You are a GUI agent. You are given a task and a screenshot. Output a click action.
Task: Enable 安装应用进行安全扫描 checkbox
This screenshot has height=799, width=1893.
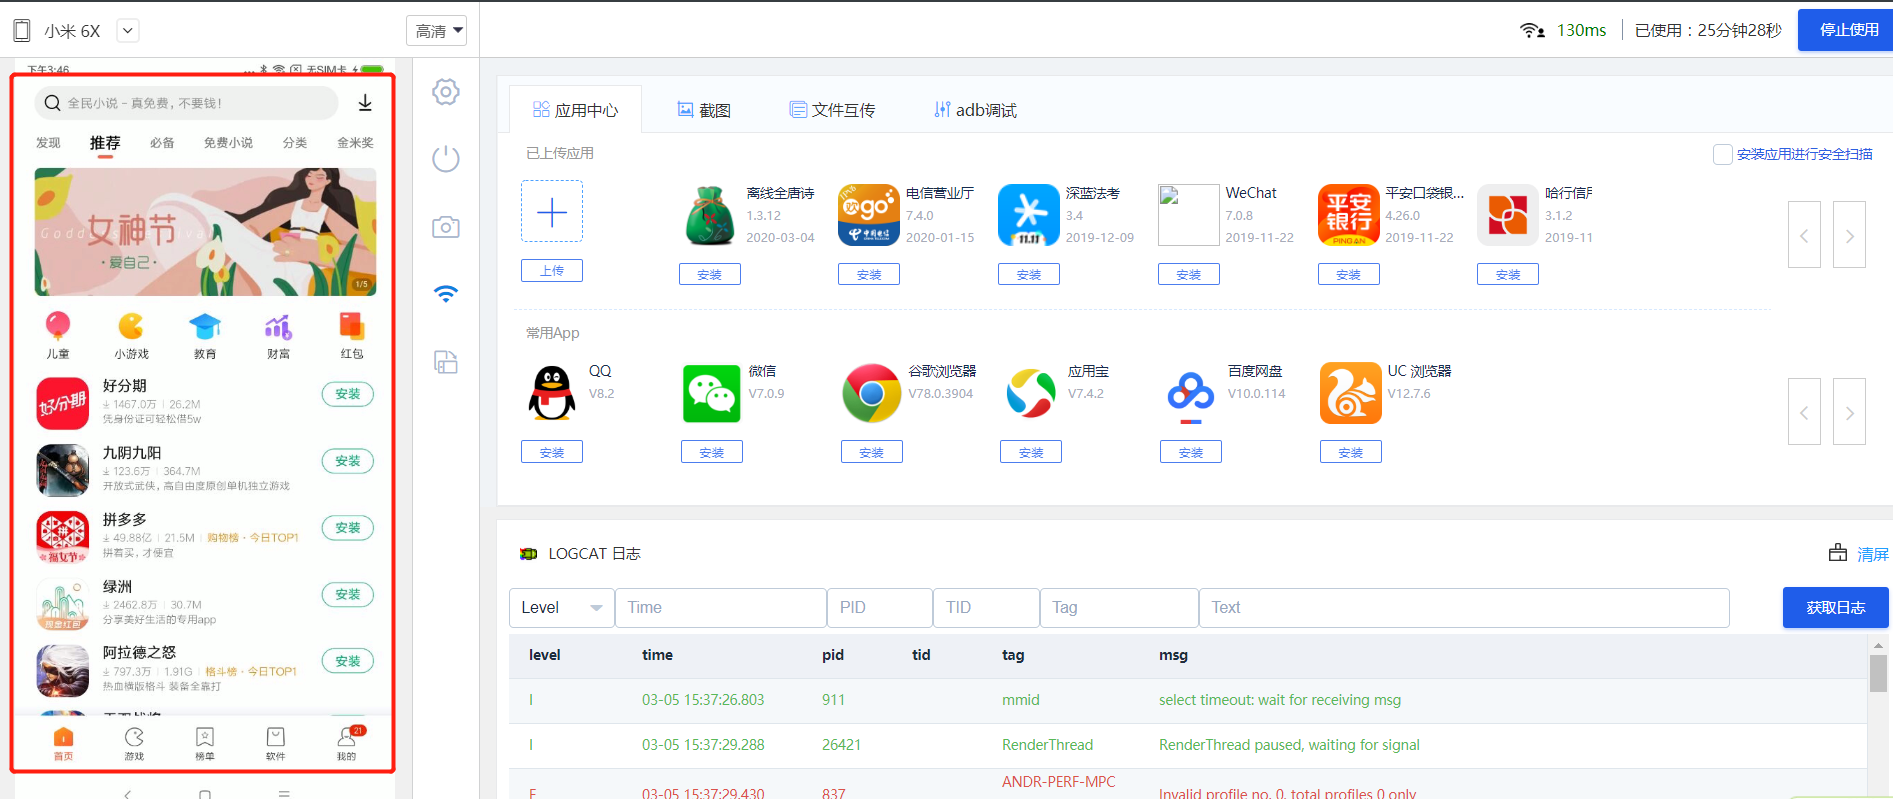pyautogui.click(x=1722, y=154)
